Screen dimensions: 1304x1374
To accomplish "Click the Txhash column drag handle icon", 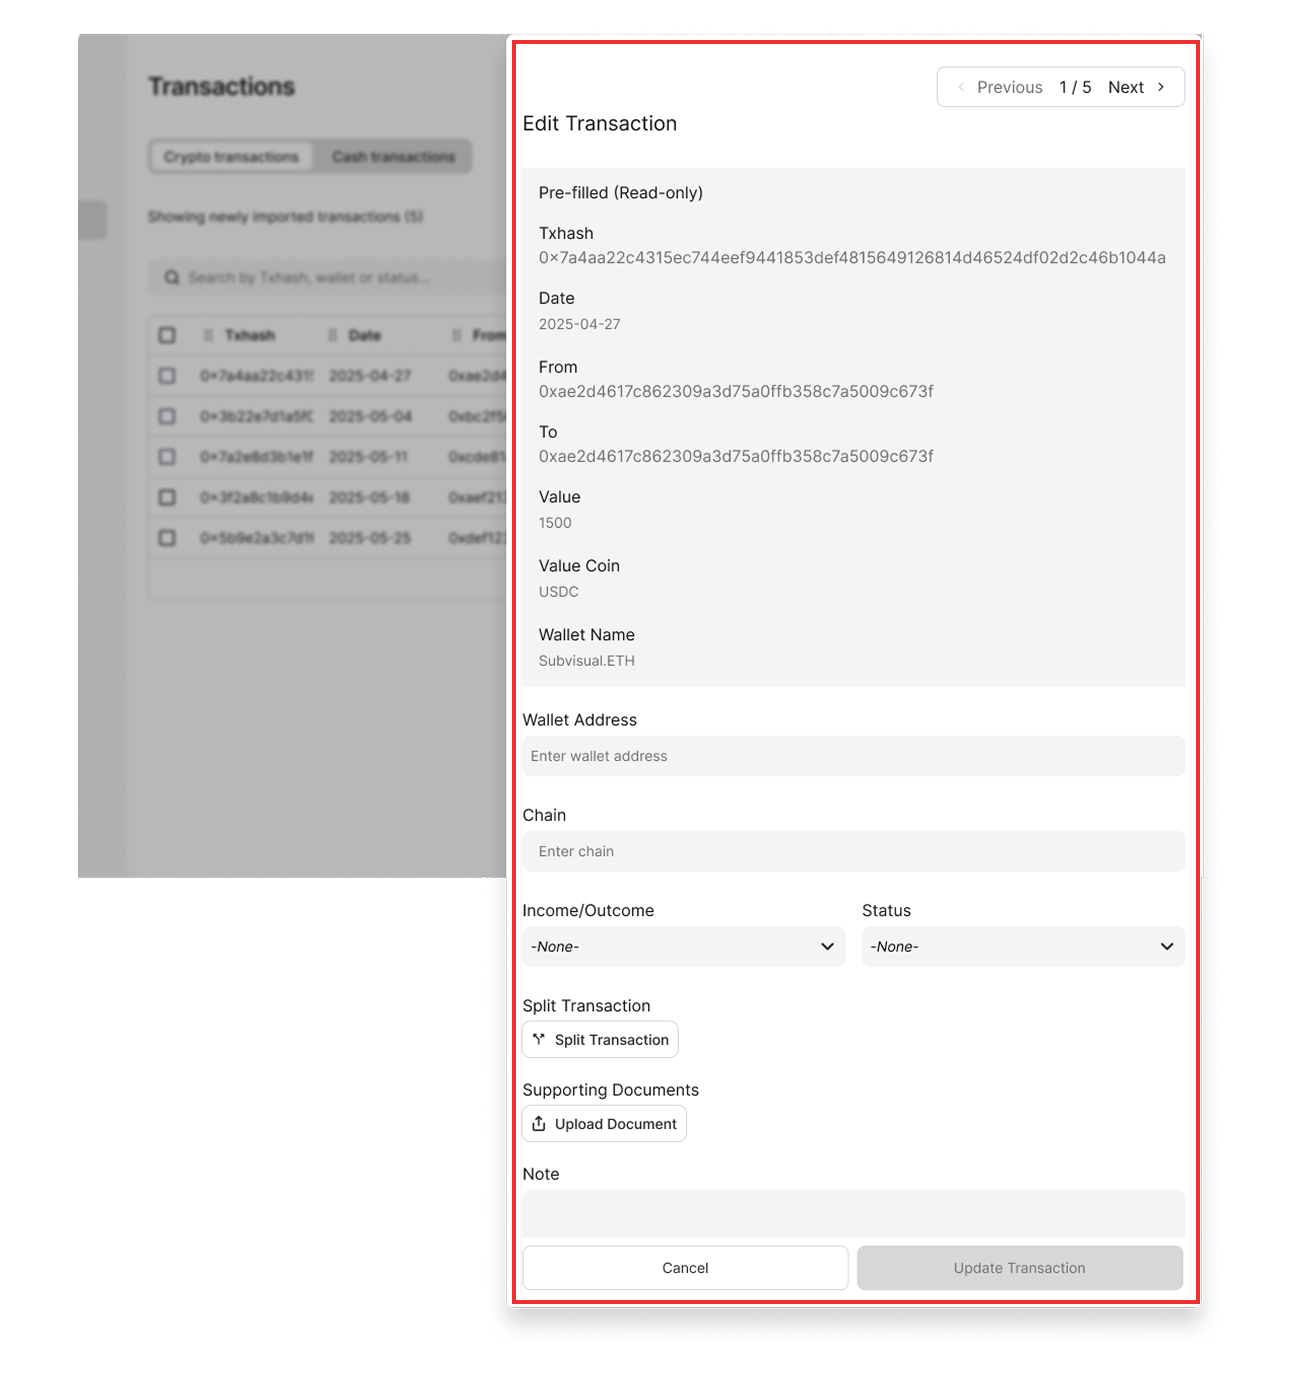I will coord(208,335).
